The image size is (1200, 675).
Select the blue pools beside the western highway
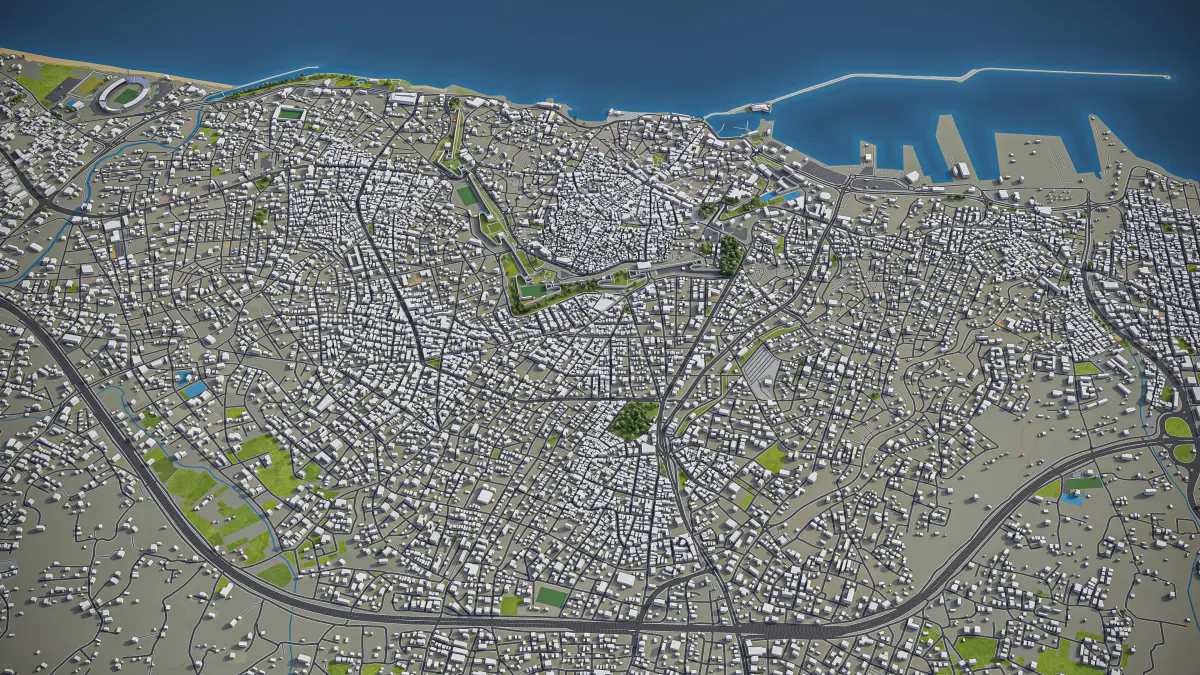point(190,385)
